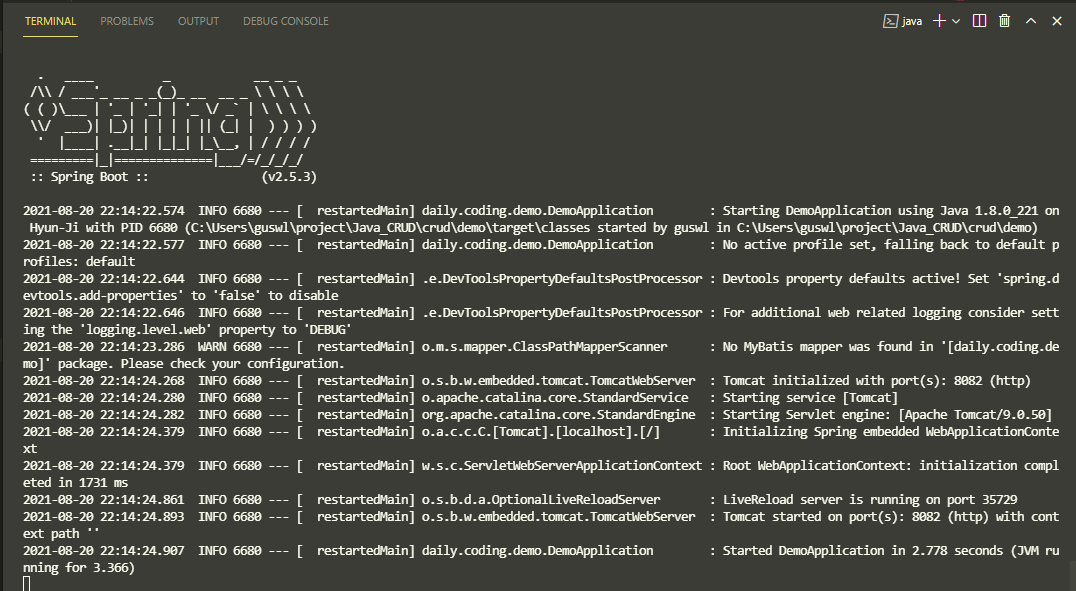Click 'org.apache.catalina.core.StandardEngine' logger name
This screenshot has height=591, width=1076.
click(x=558, y=415)
